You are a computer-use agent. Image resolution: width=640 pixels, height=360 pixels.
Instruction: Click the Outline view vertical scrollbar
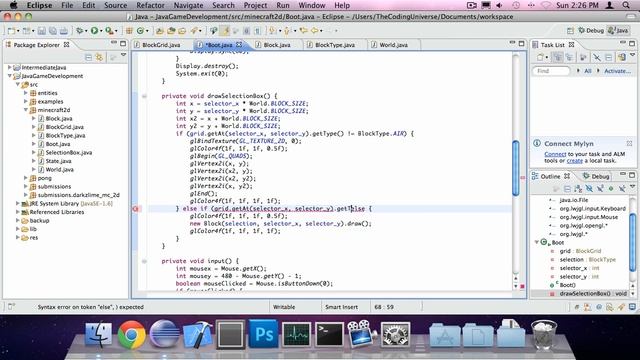click(x=633, y=241)
